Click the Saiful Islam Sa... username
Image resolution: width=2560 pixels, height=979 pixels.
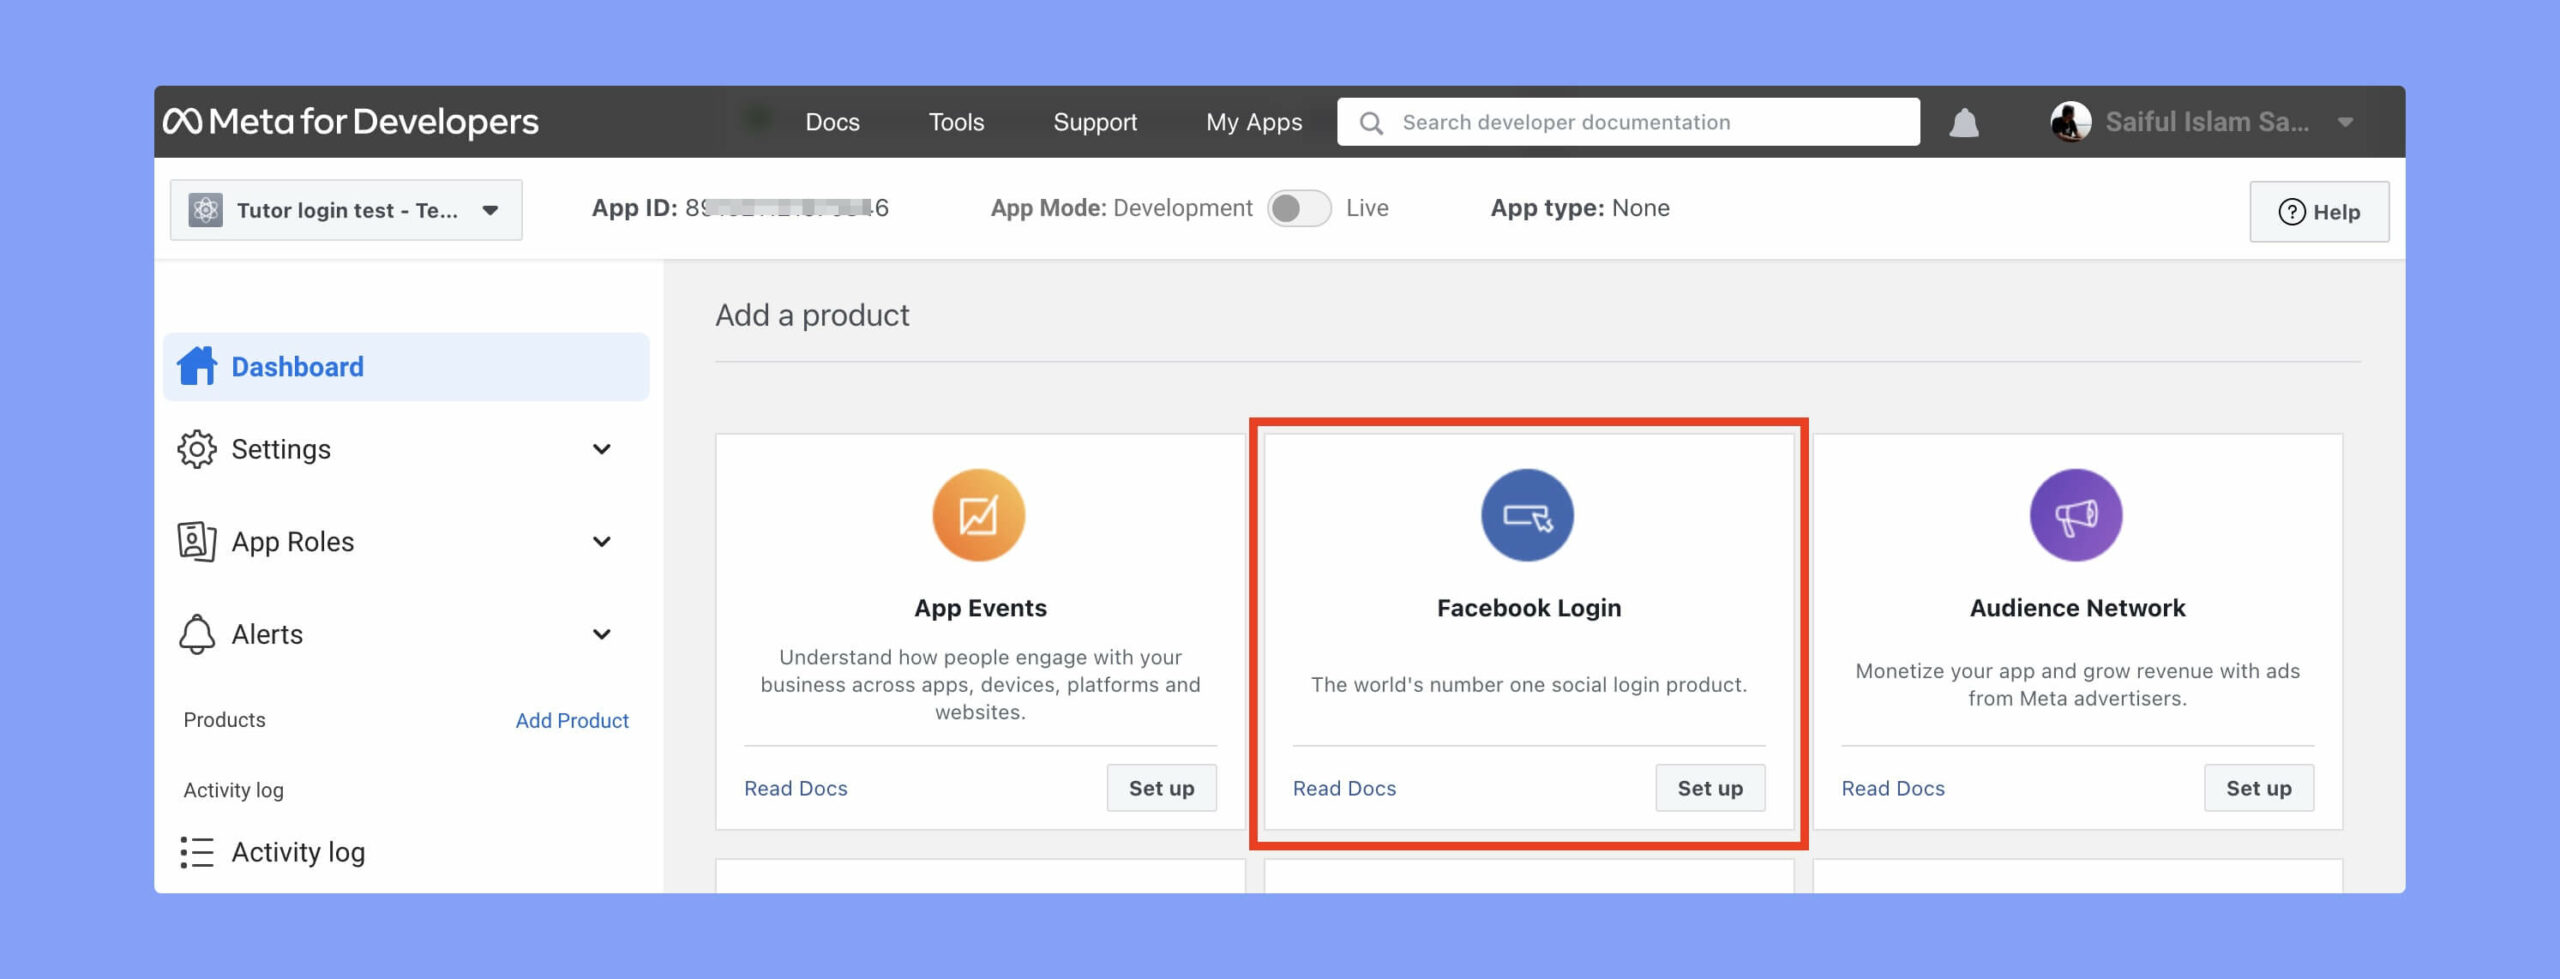coord(2207,122)
